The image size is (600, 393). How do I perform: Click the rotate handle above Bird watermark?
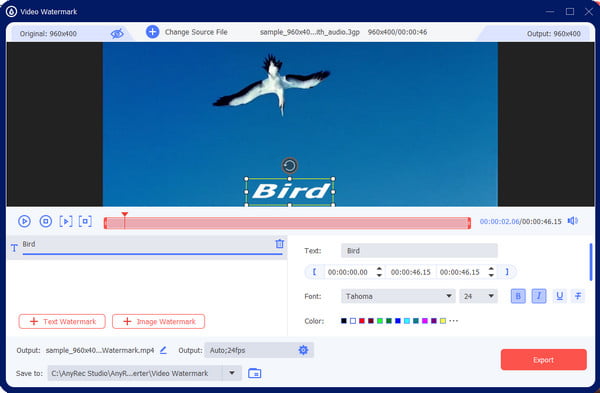click(x=289, y=166)
